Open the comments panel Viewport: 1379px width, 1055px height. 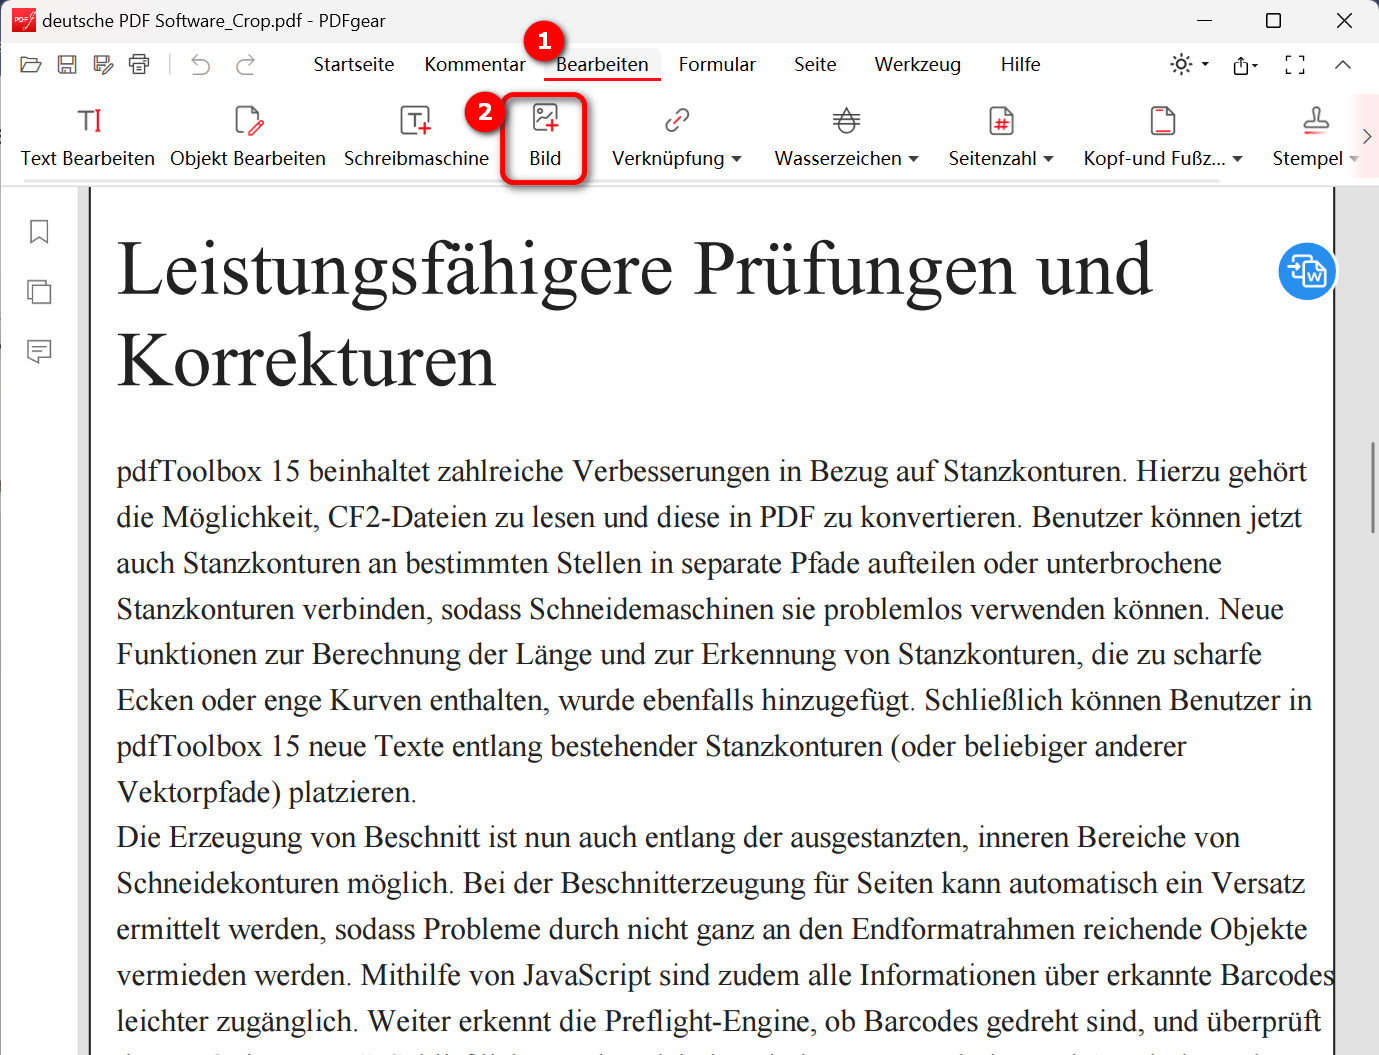coord(38,351)
